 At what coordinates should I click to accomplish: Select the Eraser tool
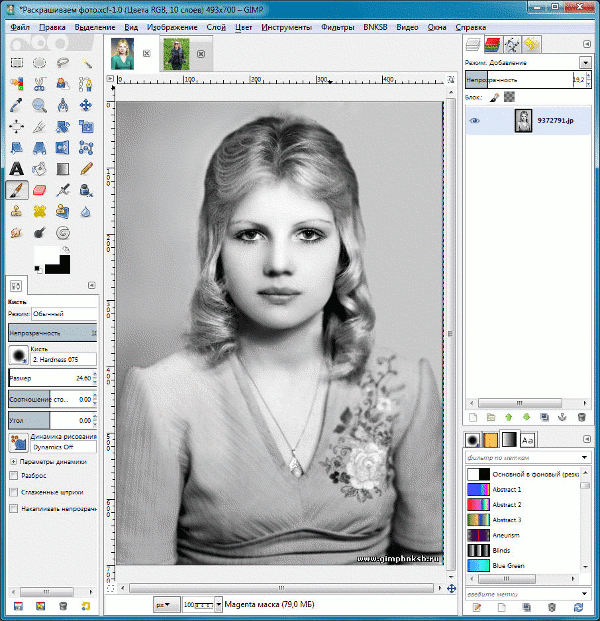tap(40, 189)
